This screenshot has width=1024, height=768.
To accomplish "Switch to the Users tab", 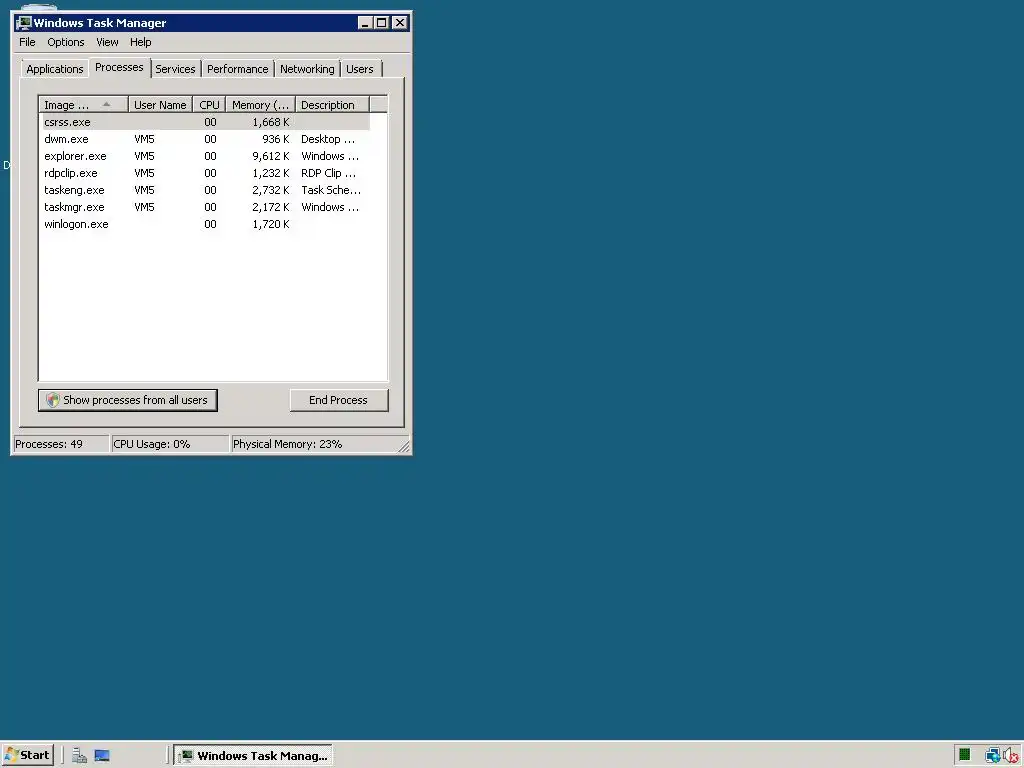I will pyautogui.click(x=360, y=69).
